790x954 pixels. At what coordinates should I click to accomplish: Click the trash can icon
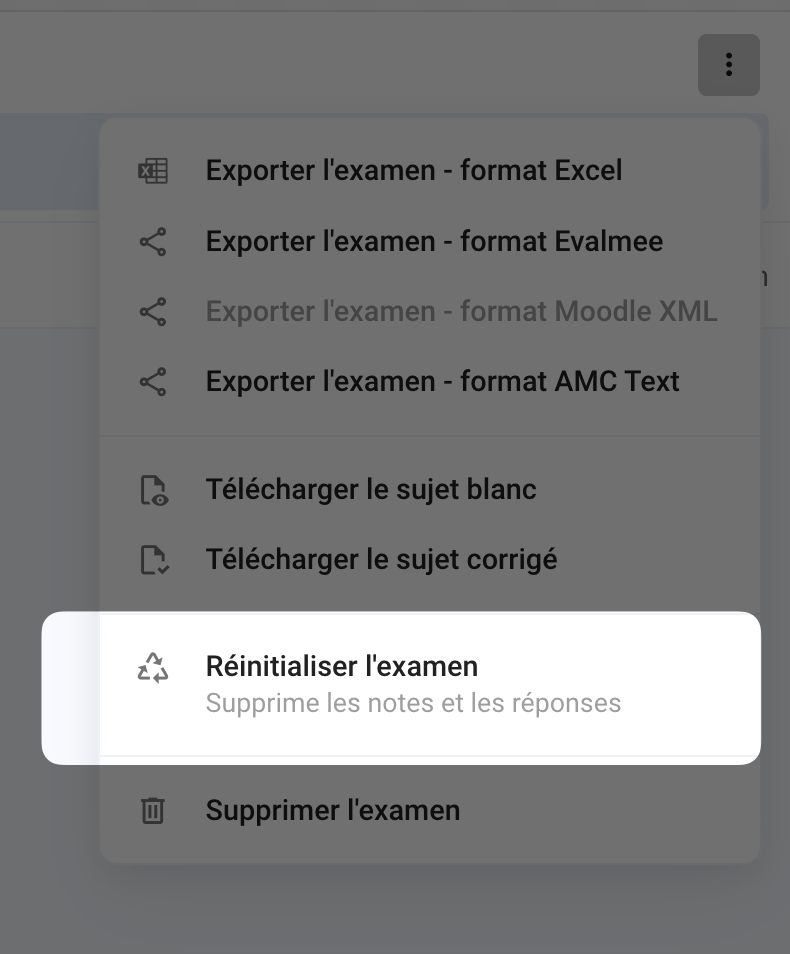[152, 810]
